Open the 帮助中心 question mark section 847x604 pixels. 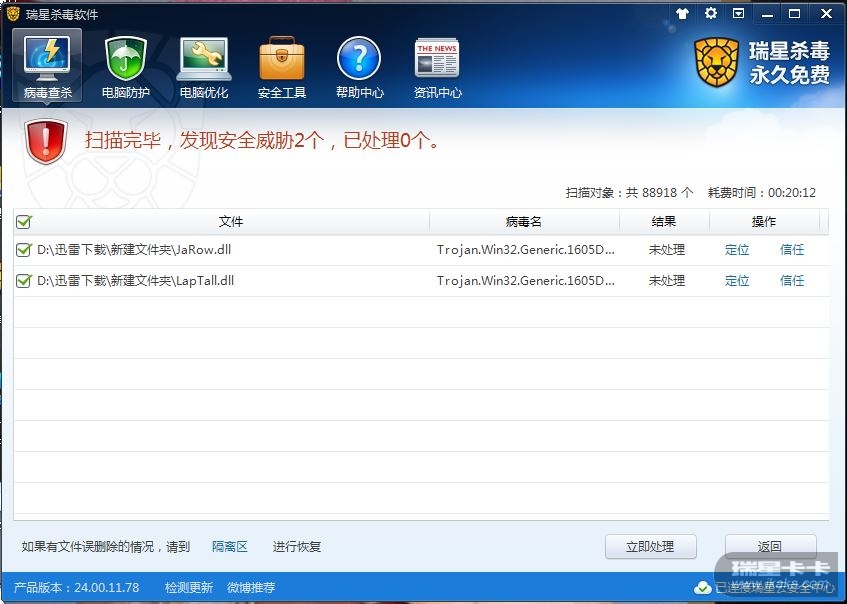(x=359, y=66)
